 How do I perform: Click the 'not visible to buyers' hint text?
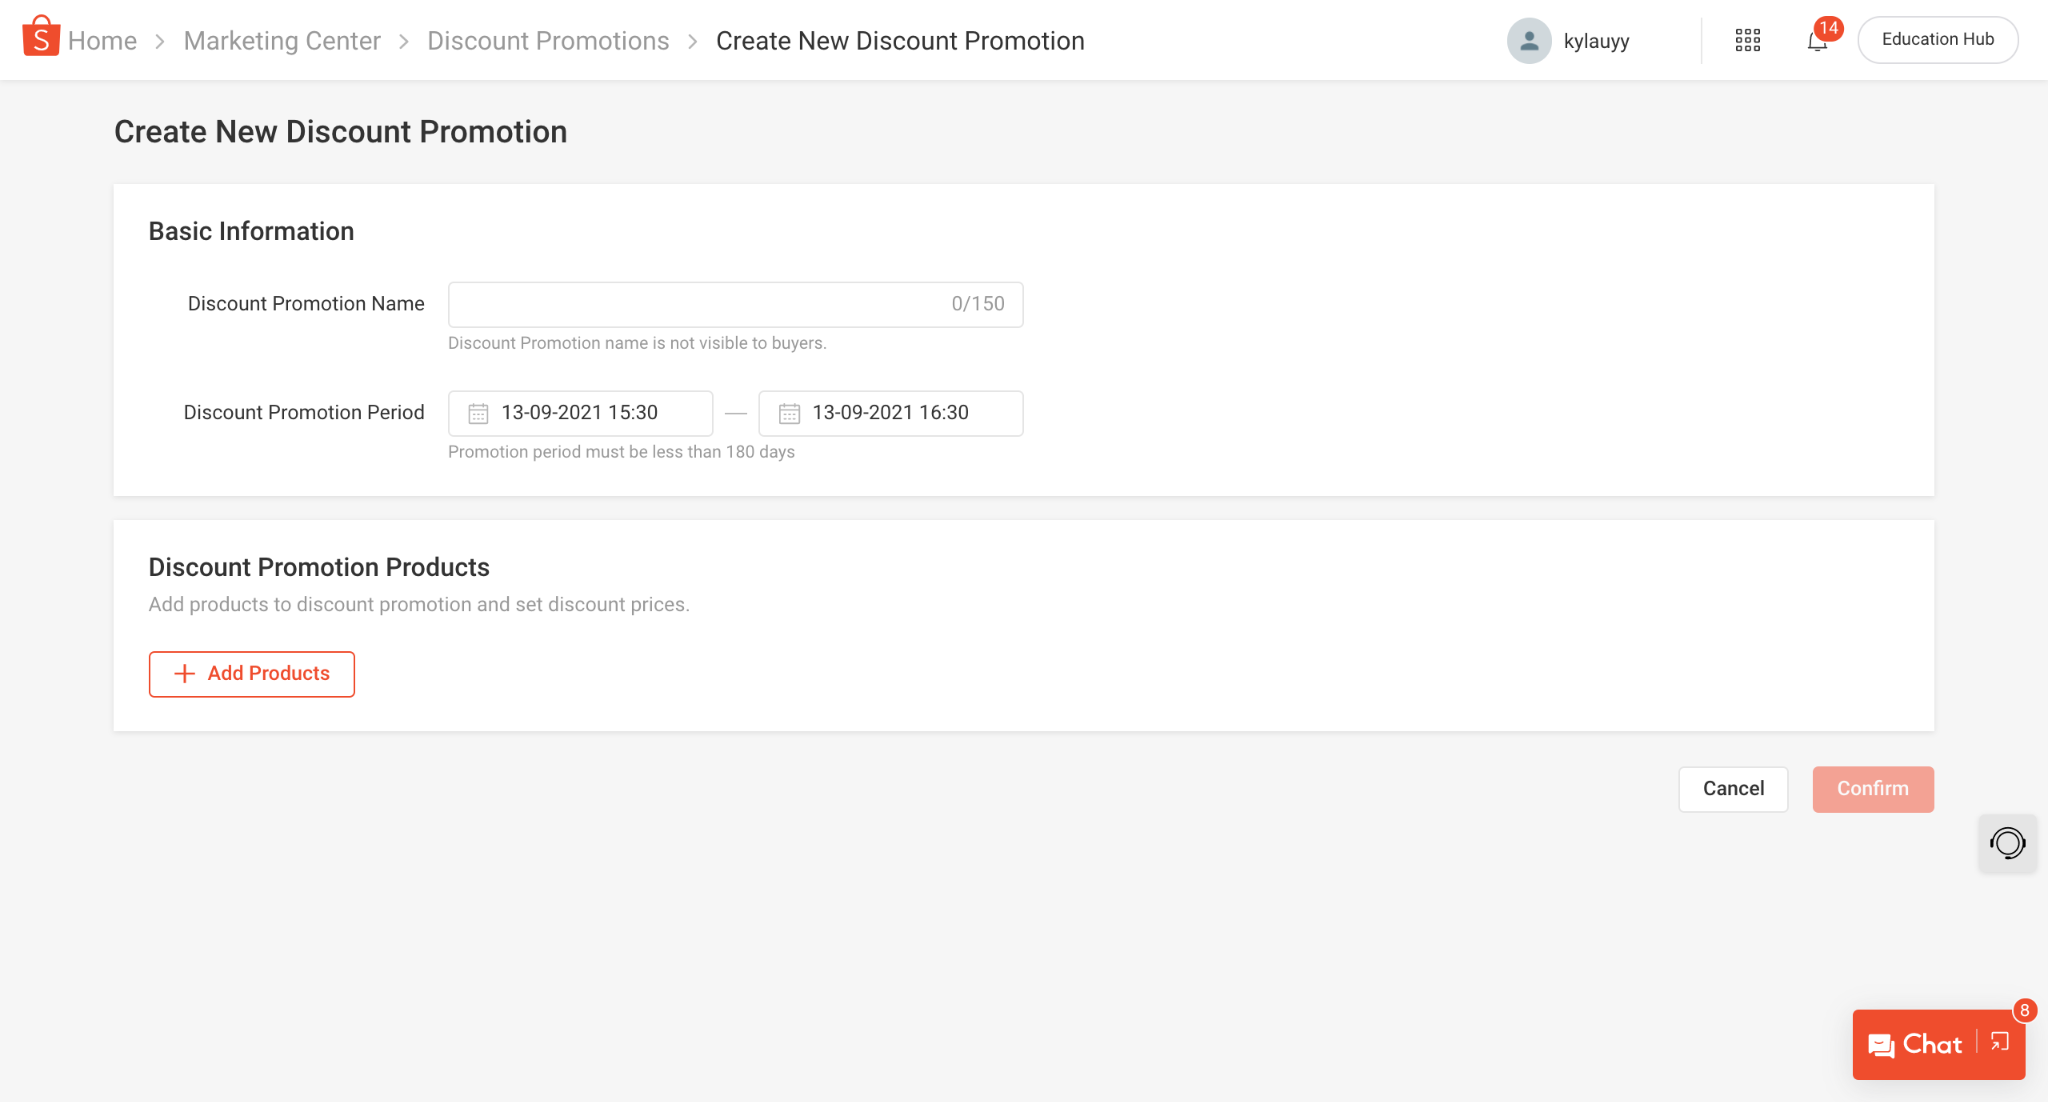click(637, 343)
